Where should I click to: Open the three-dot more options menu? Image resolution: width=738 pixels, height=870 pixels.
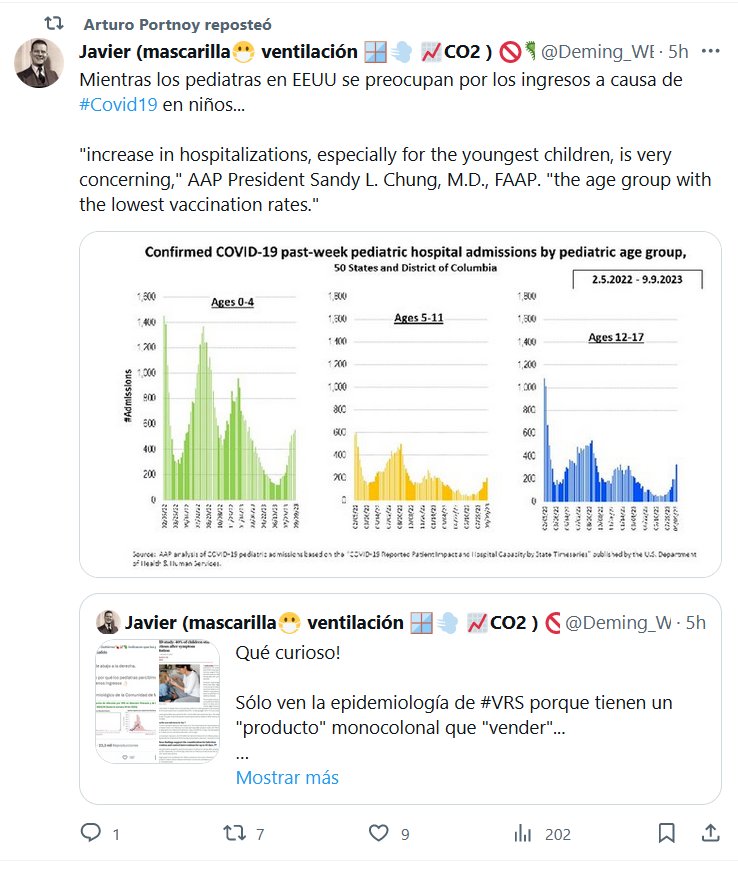pyautogui.click(x=710, y=51)
